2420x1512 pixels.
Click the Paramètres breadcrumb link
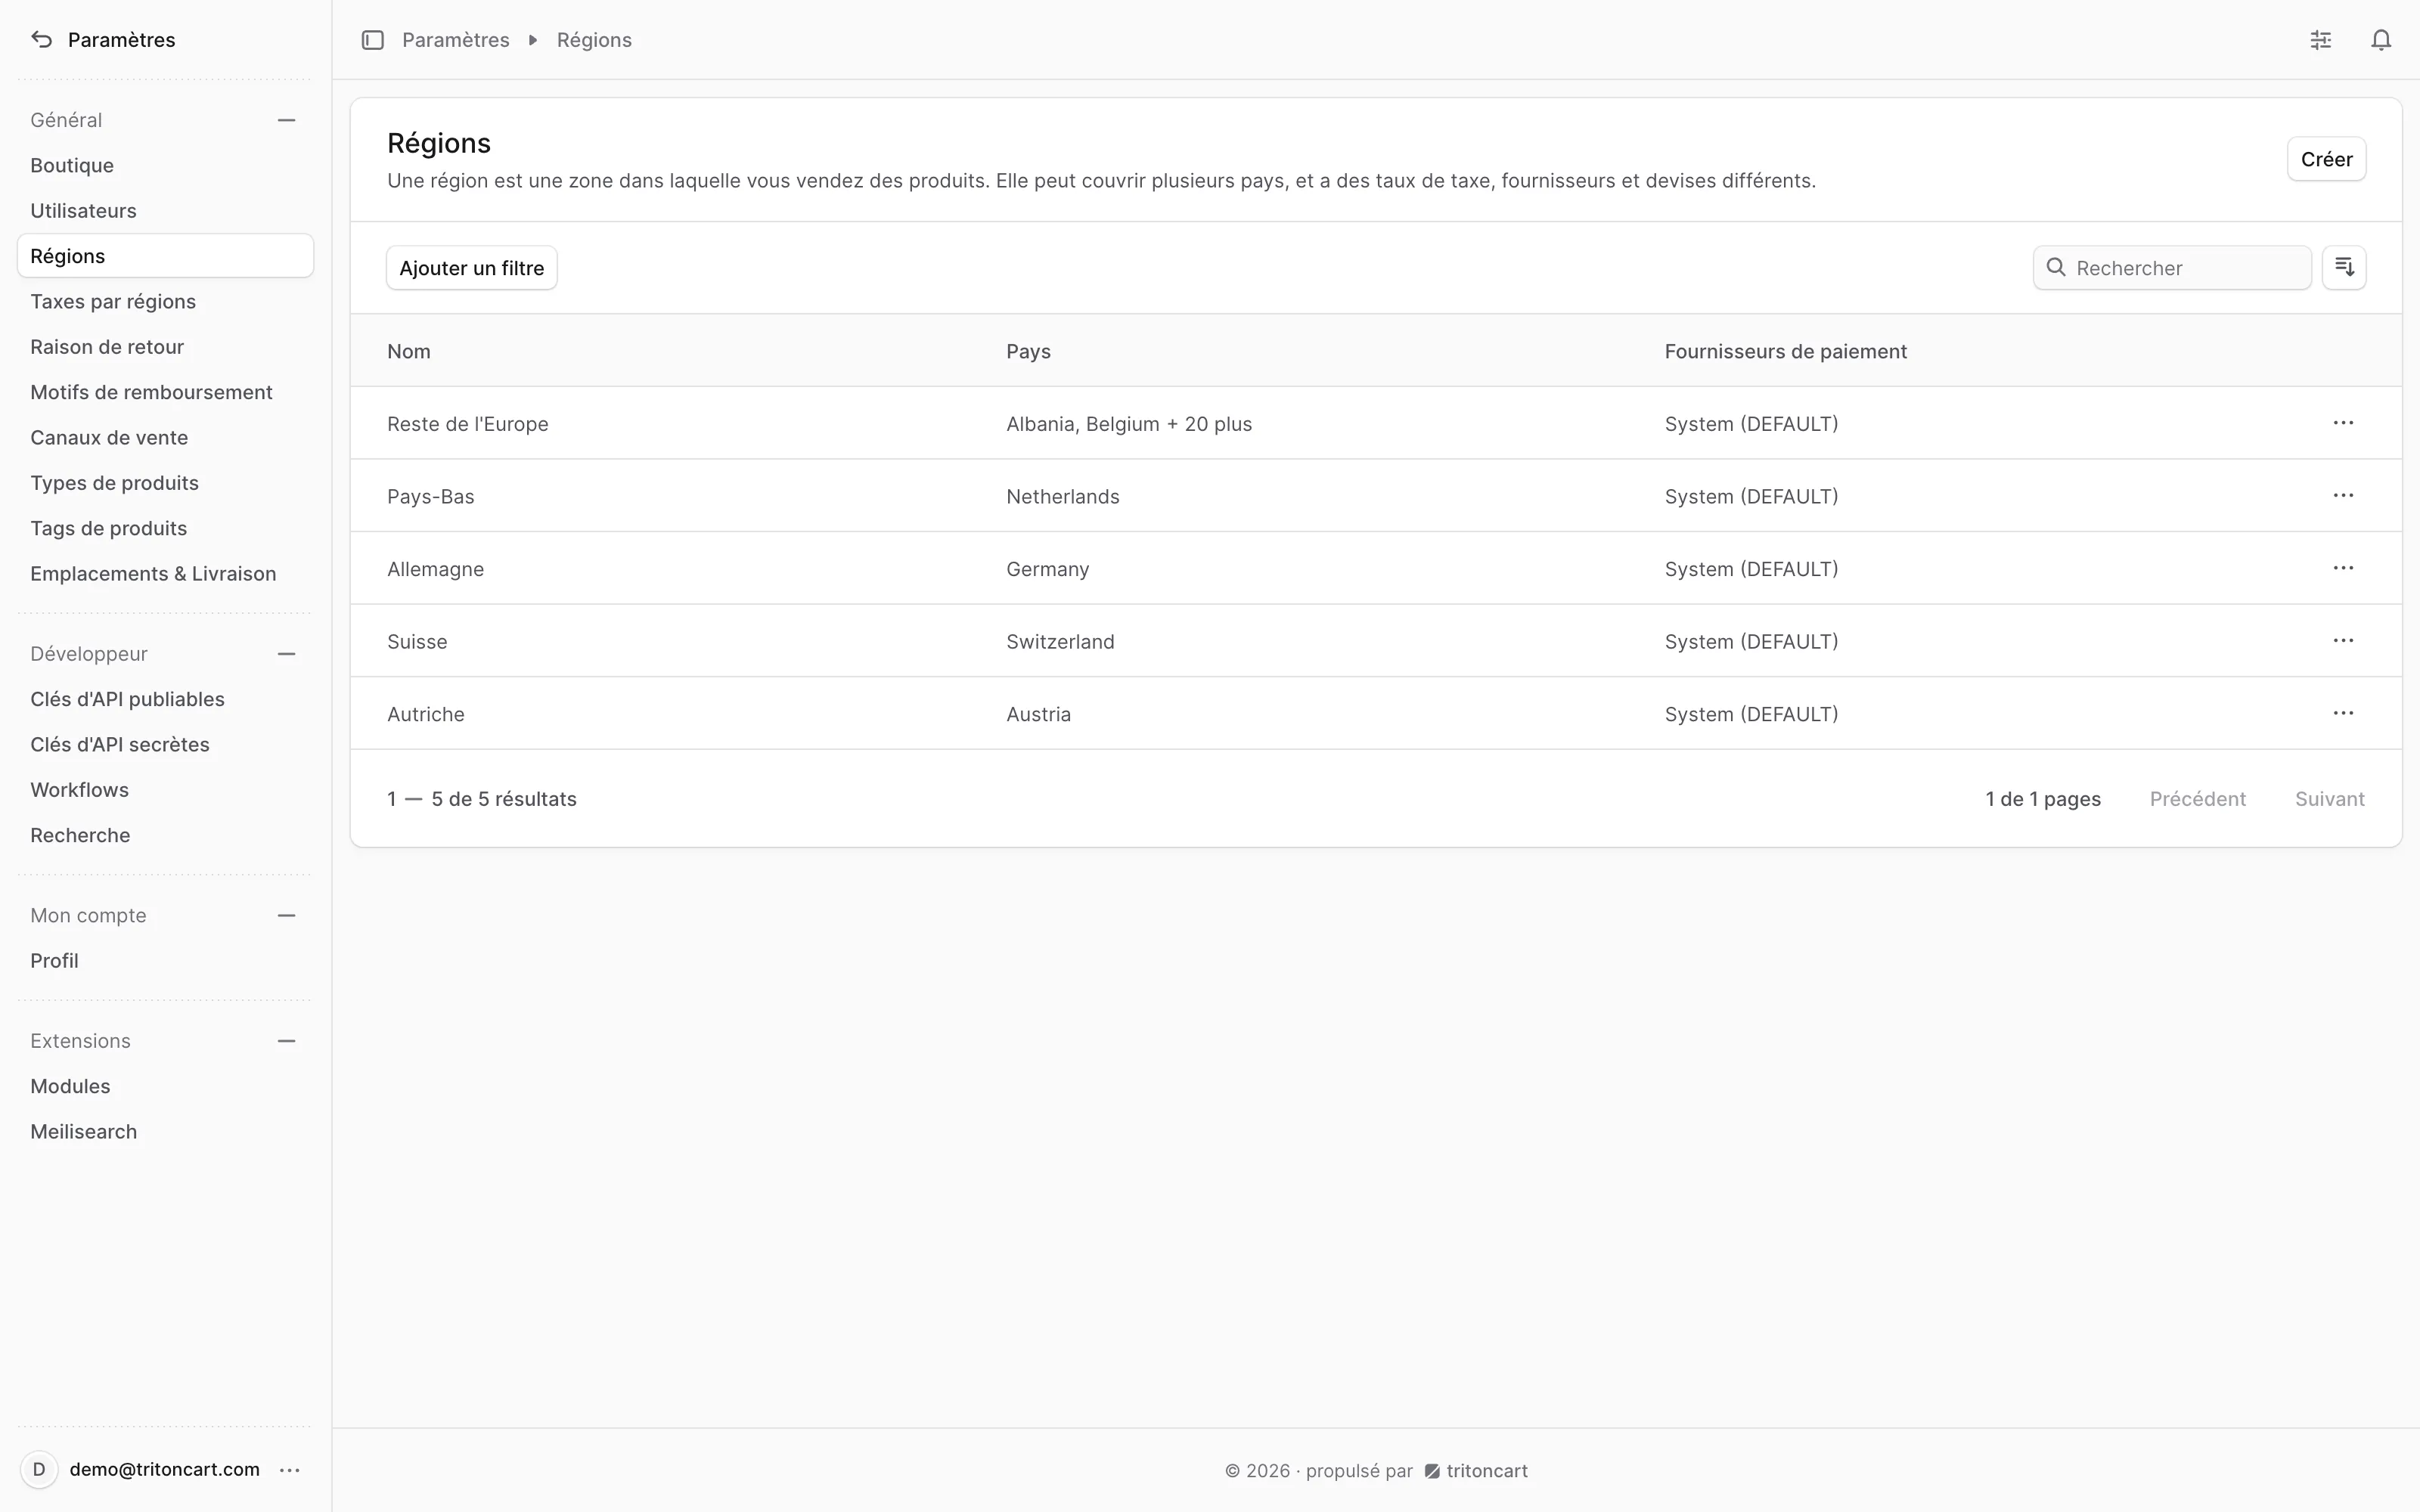click(455, 40)
